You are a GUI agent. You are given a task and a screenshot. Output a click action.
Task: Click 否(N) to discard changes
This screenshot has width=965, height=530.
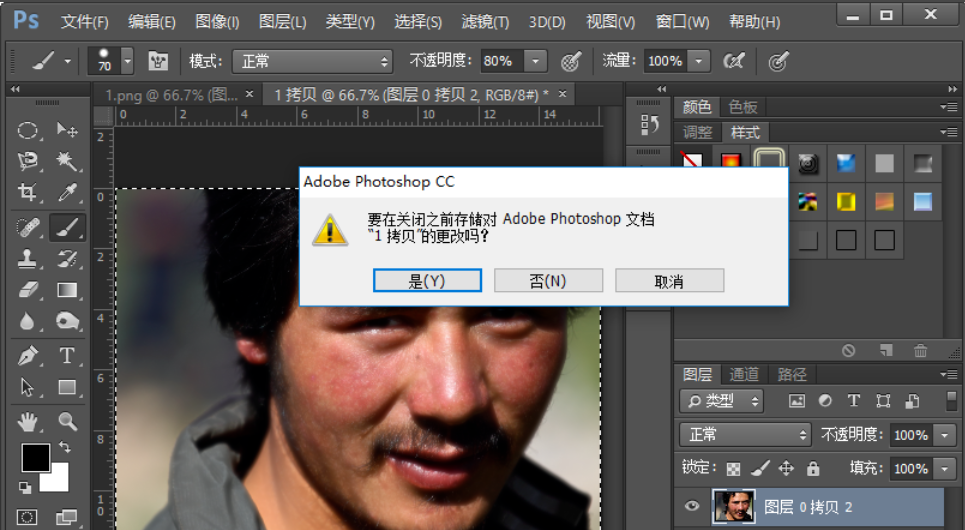548,281
